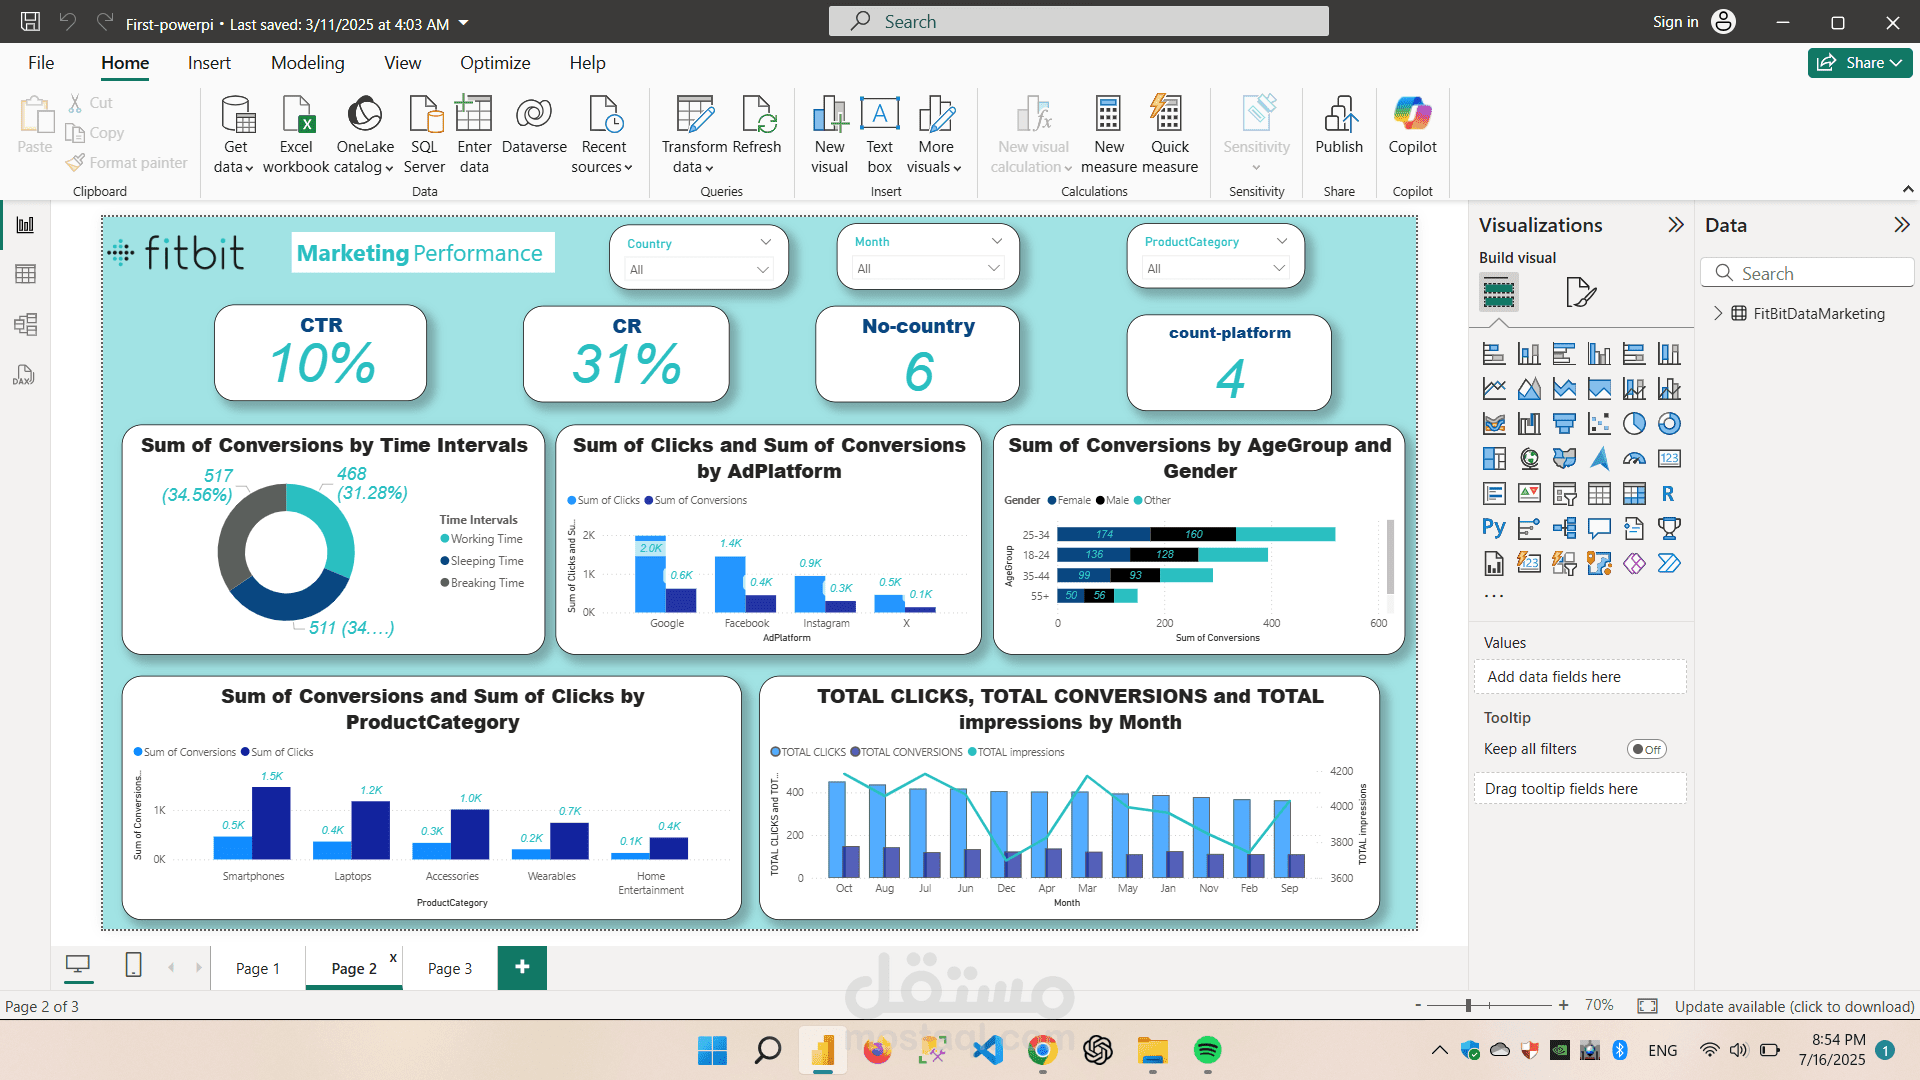Toggle the Keep all filters switch

(x=1646, y=749)
